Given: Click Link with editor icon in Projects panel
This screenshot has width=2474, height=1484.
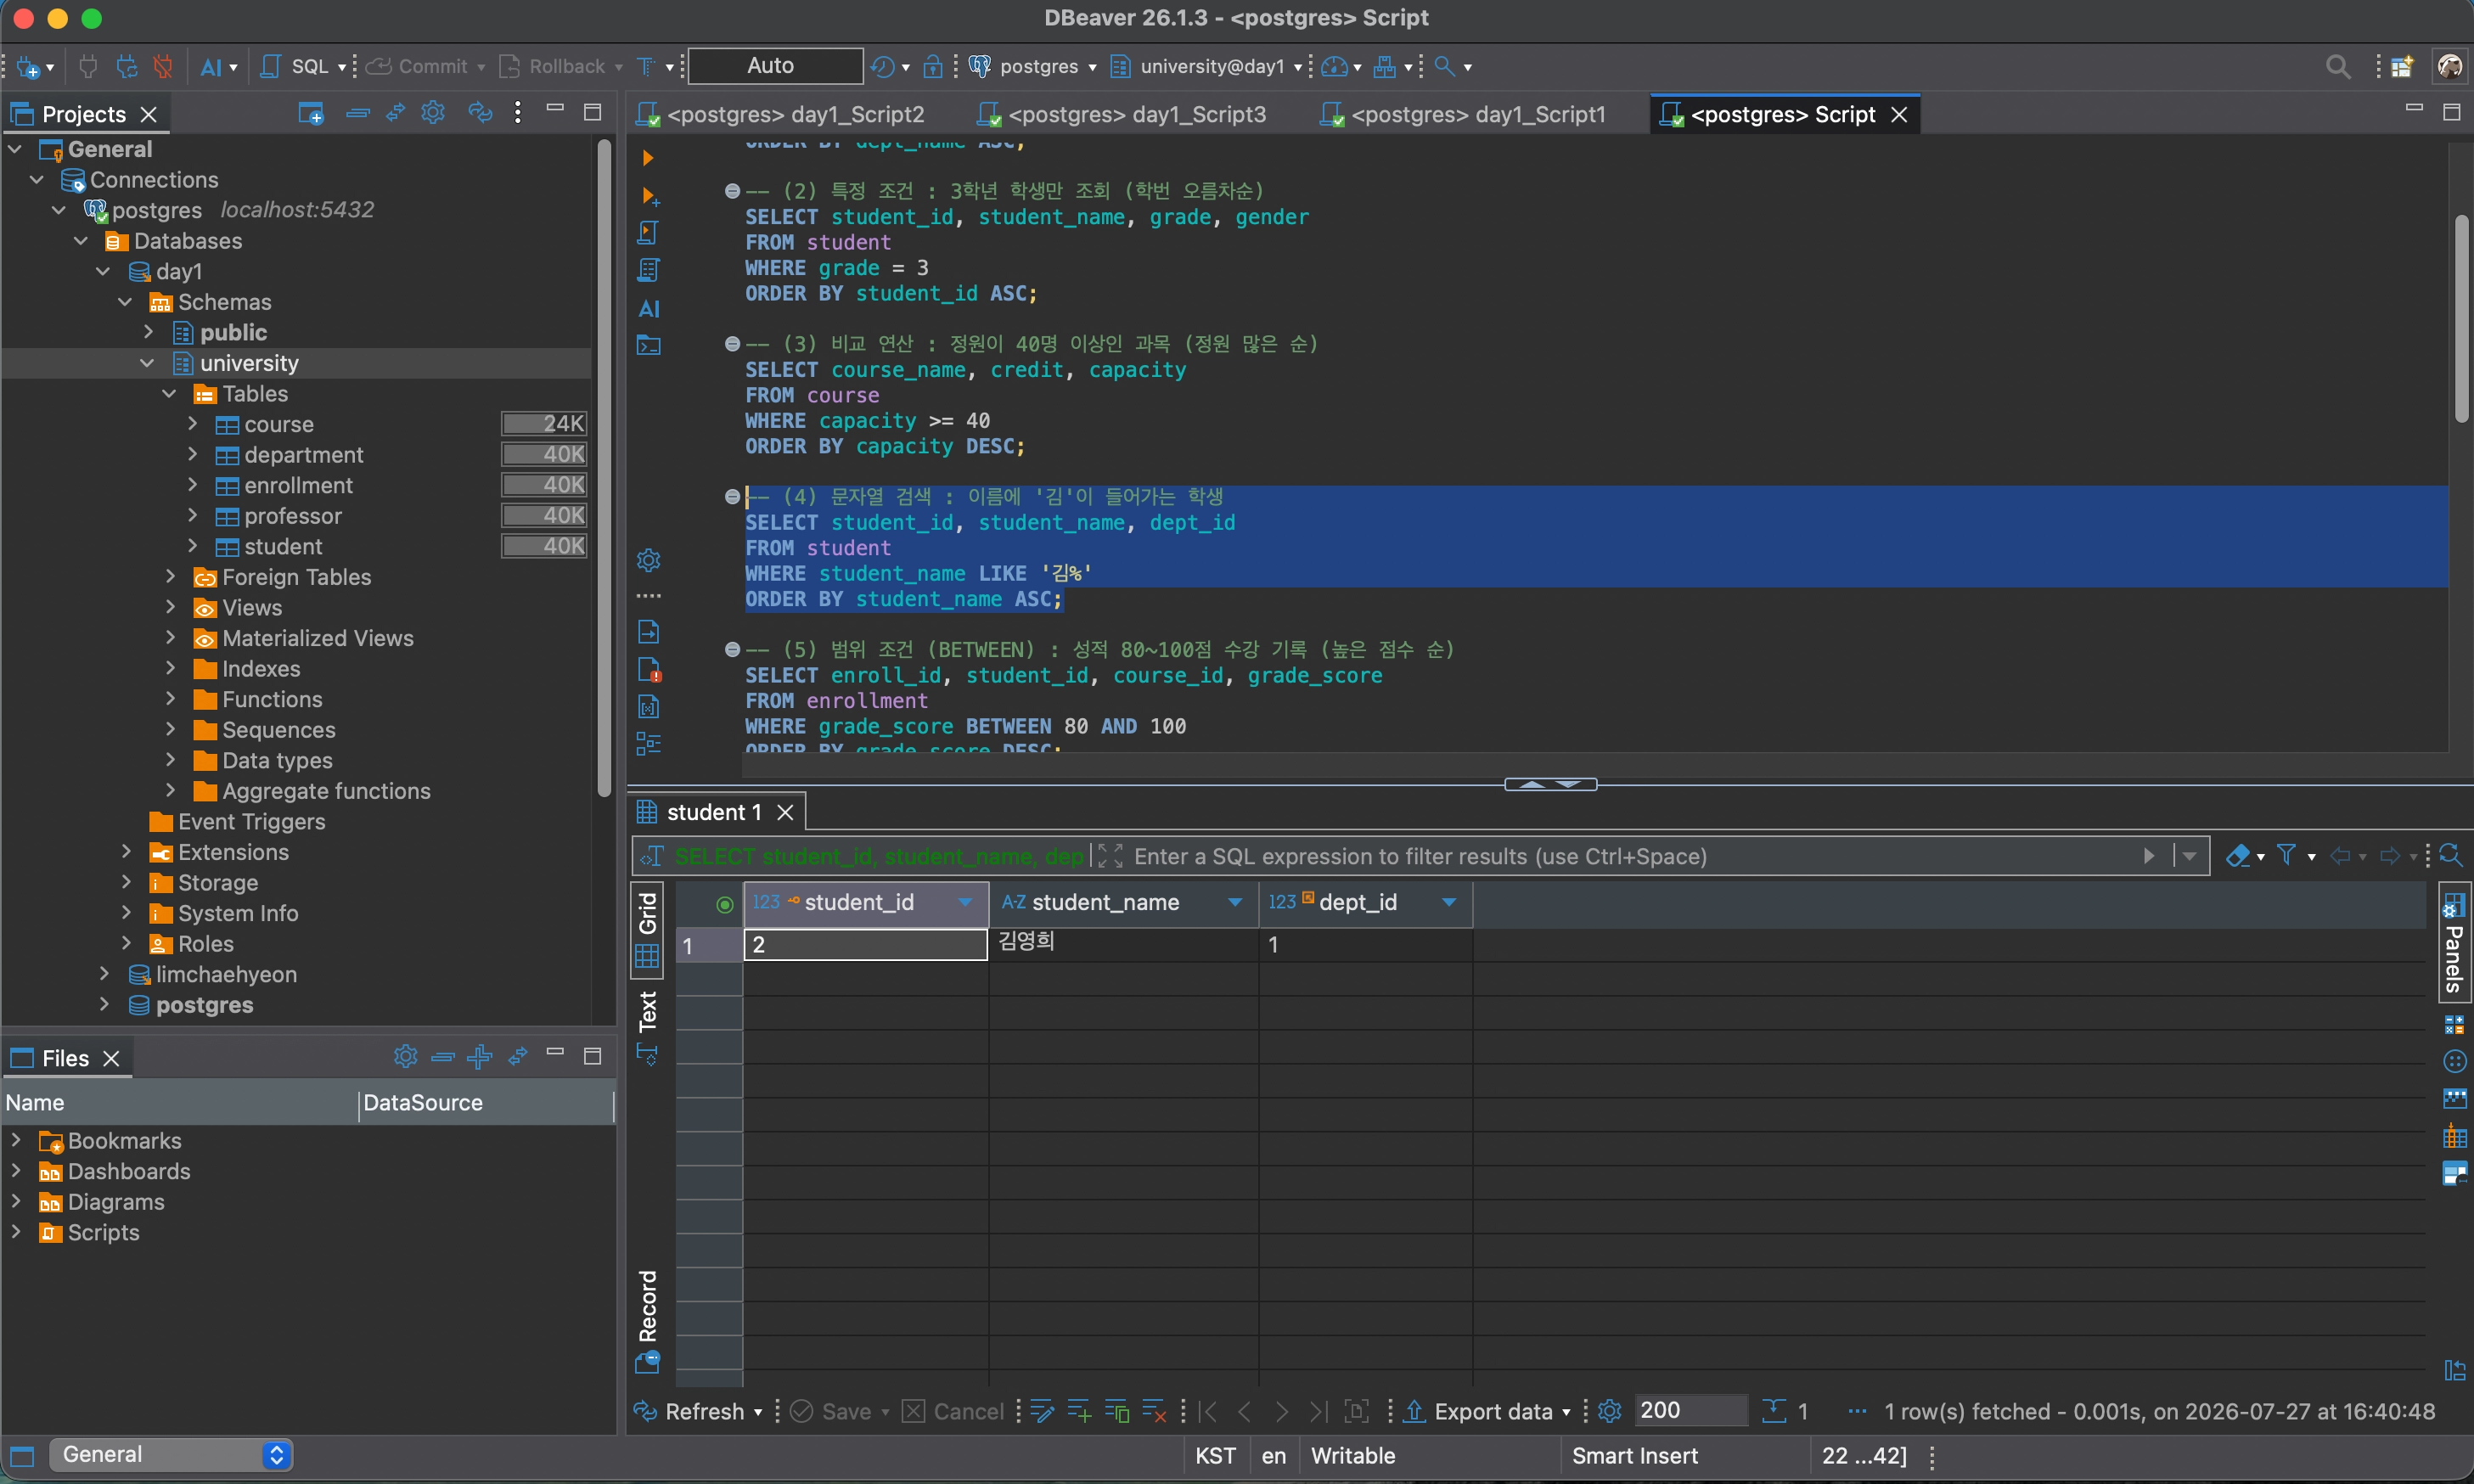Looking at the screenshot, I should coord(396,113).
